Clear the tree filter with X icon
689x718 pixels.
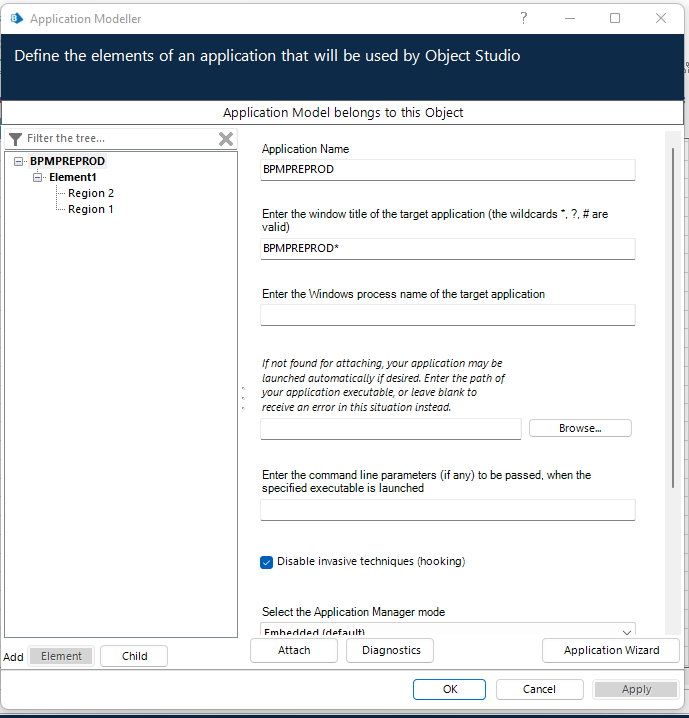(226, 139)
